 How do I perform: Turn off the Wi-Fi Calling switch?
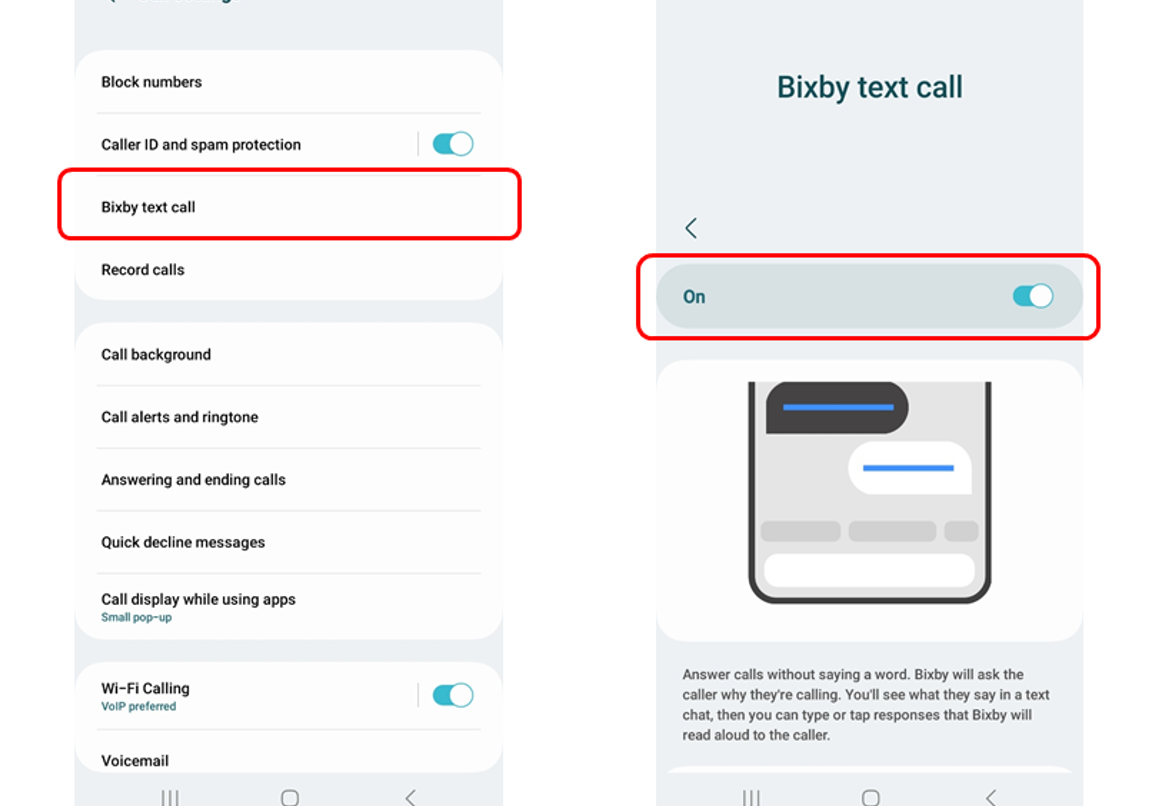(452, 695)
